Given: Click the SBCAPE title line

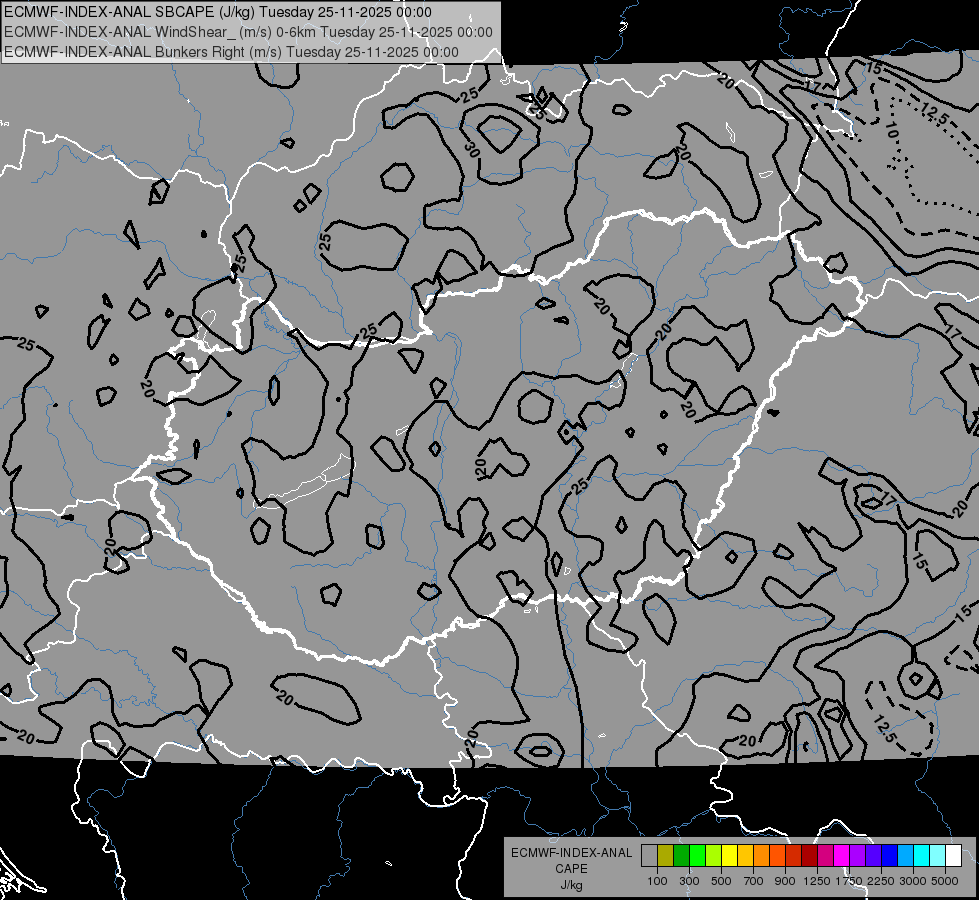Looking at the screenshot, I should [x=217, y=12].
